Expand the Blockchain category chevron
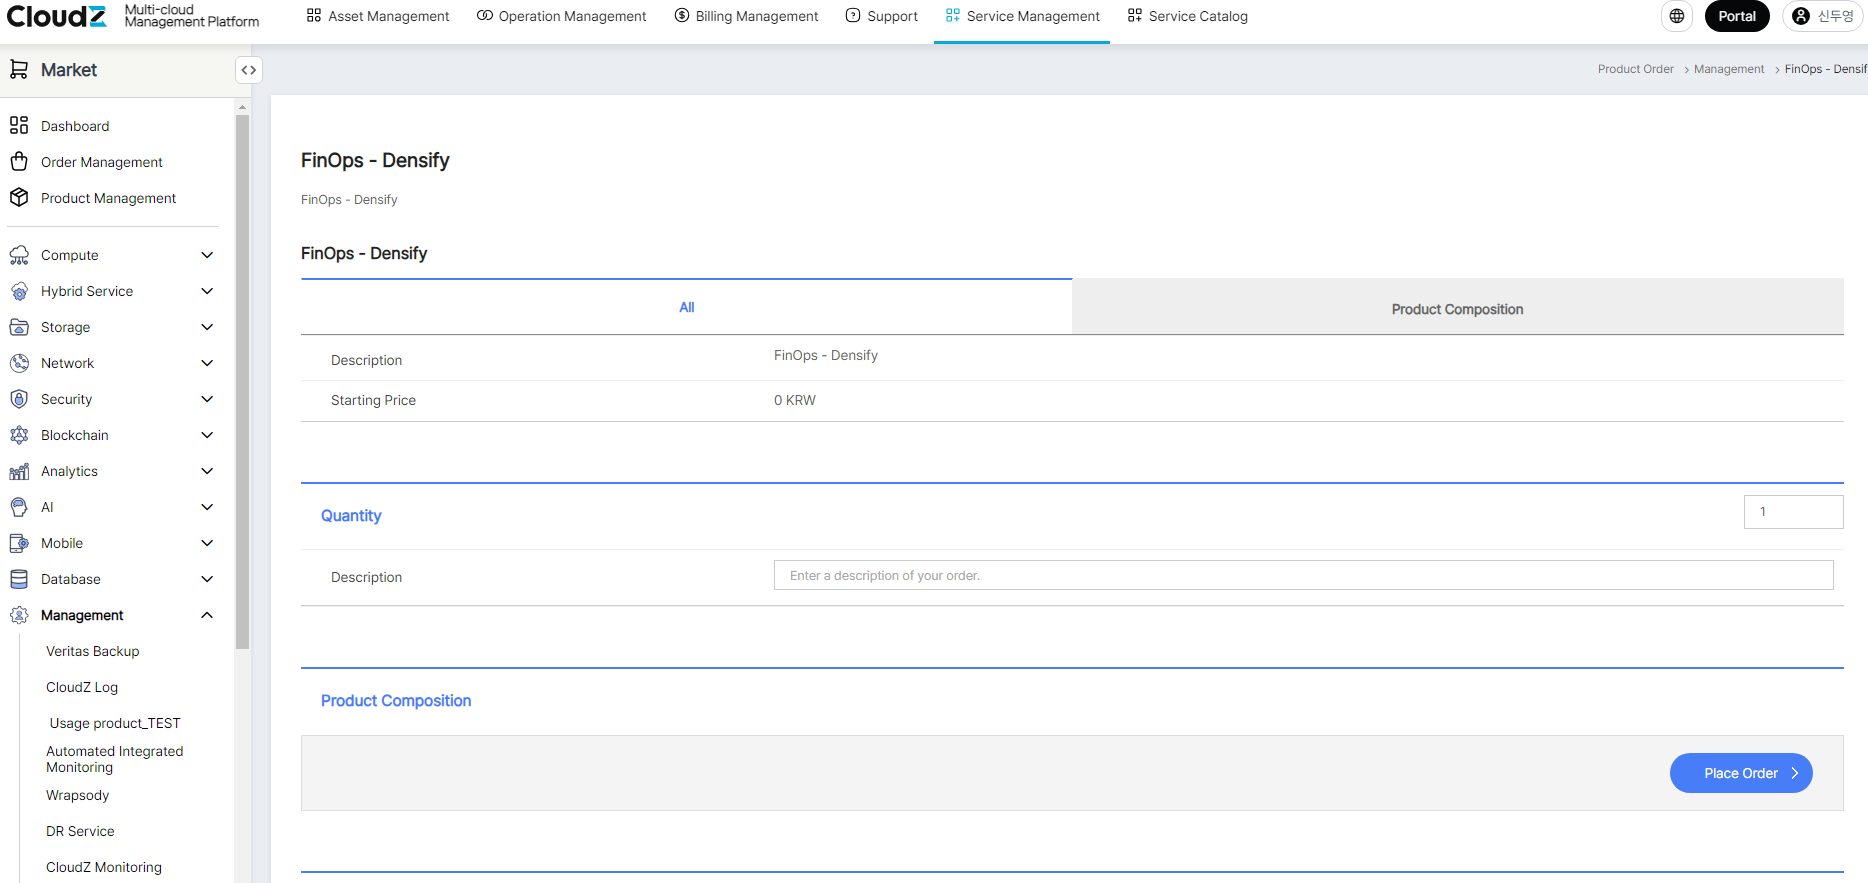Screen dimensions: 1868x883 [207, 435]
